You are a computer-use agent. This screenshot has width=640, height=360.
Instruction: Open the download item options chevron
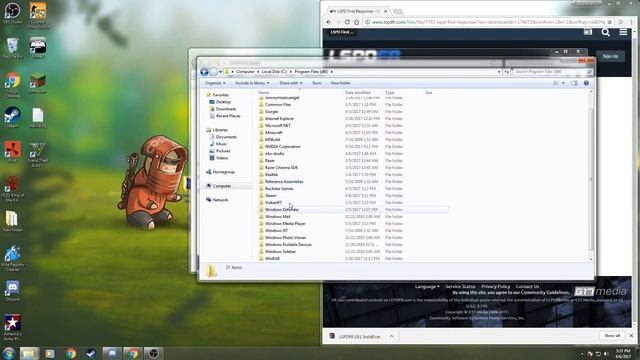391,336
